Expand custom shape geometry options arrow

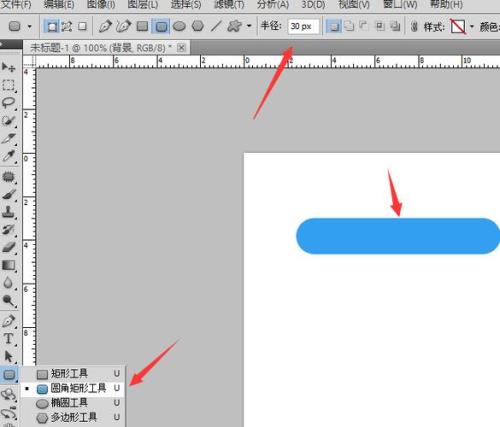[249, 26]
